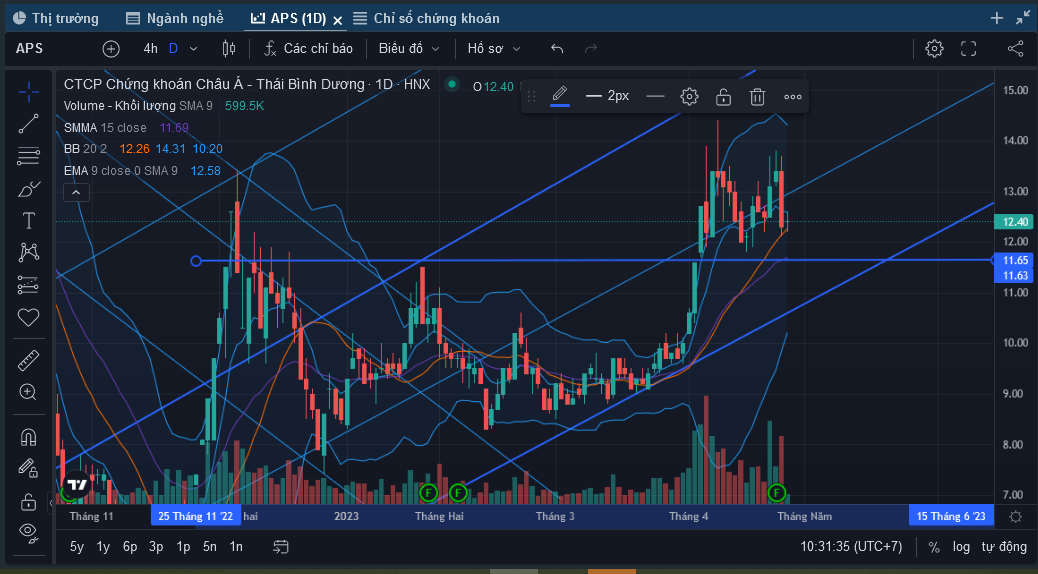Open chart settings gear in top toolbar

[x=934, y=48]
